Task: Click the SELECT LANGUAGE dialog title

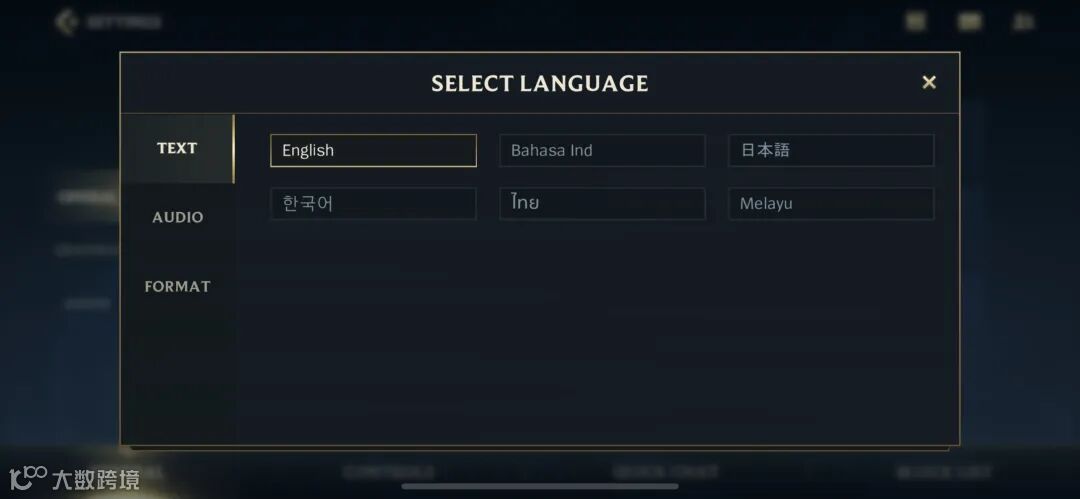Action: [x=540, y=83]
